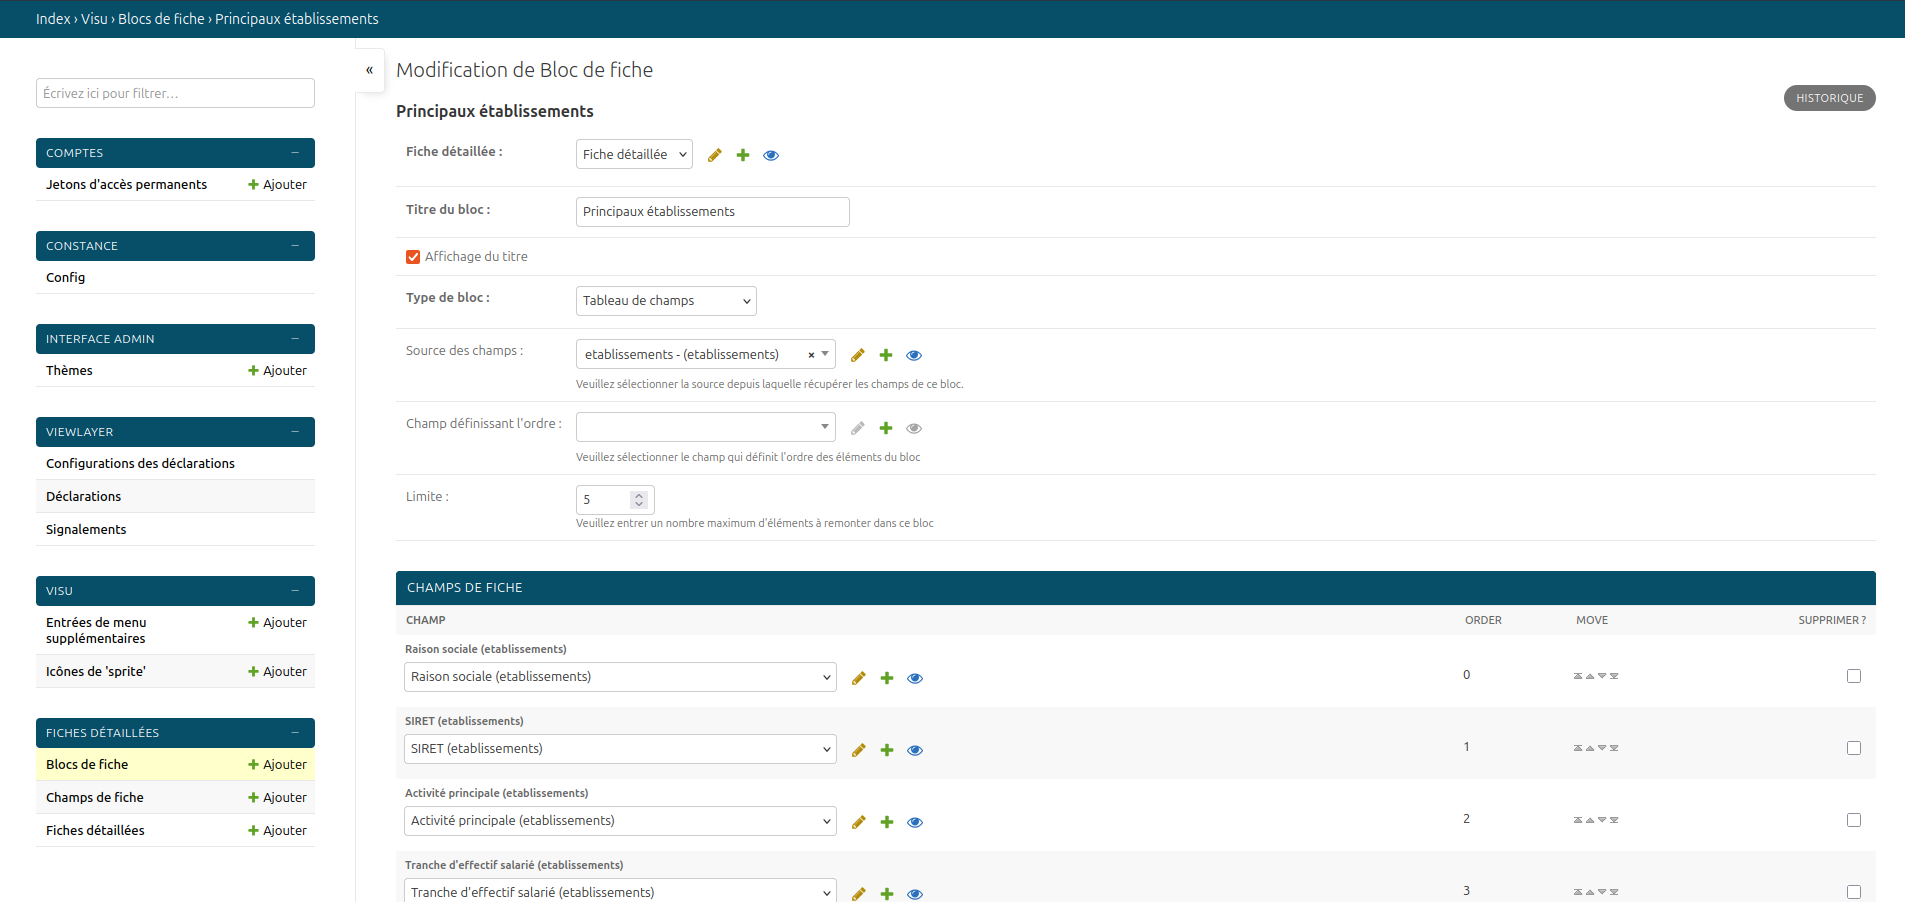Click the HISTORIQUE button
The width and height of the screenshot is (1905, 902).
(1829, 98)
